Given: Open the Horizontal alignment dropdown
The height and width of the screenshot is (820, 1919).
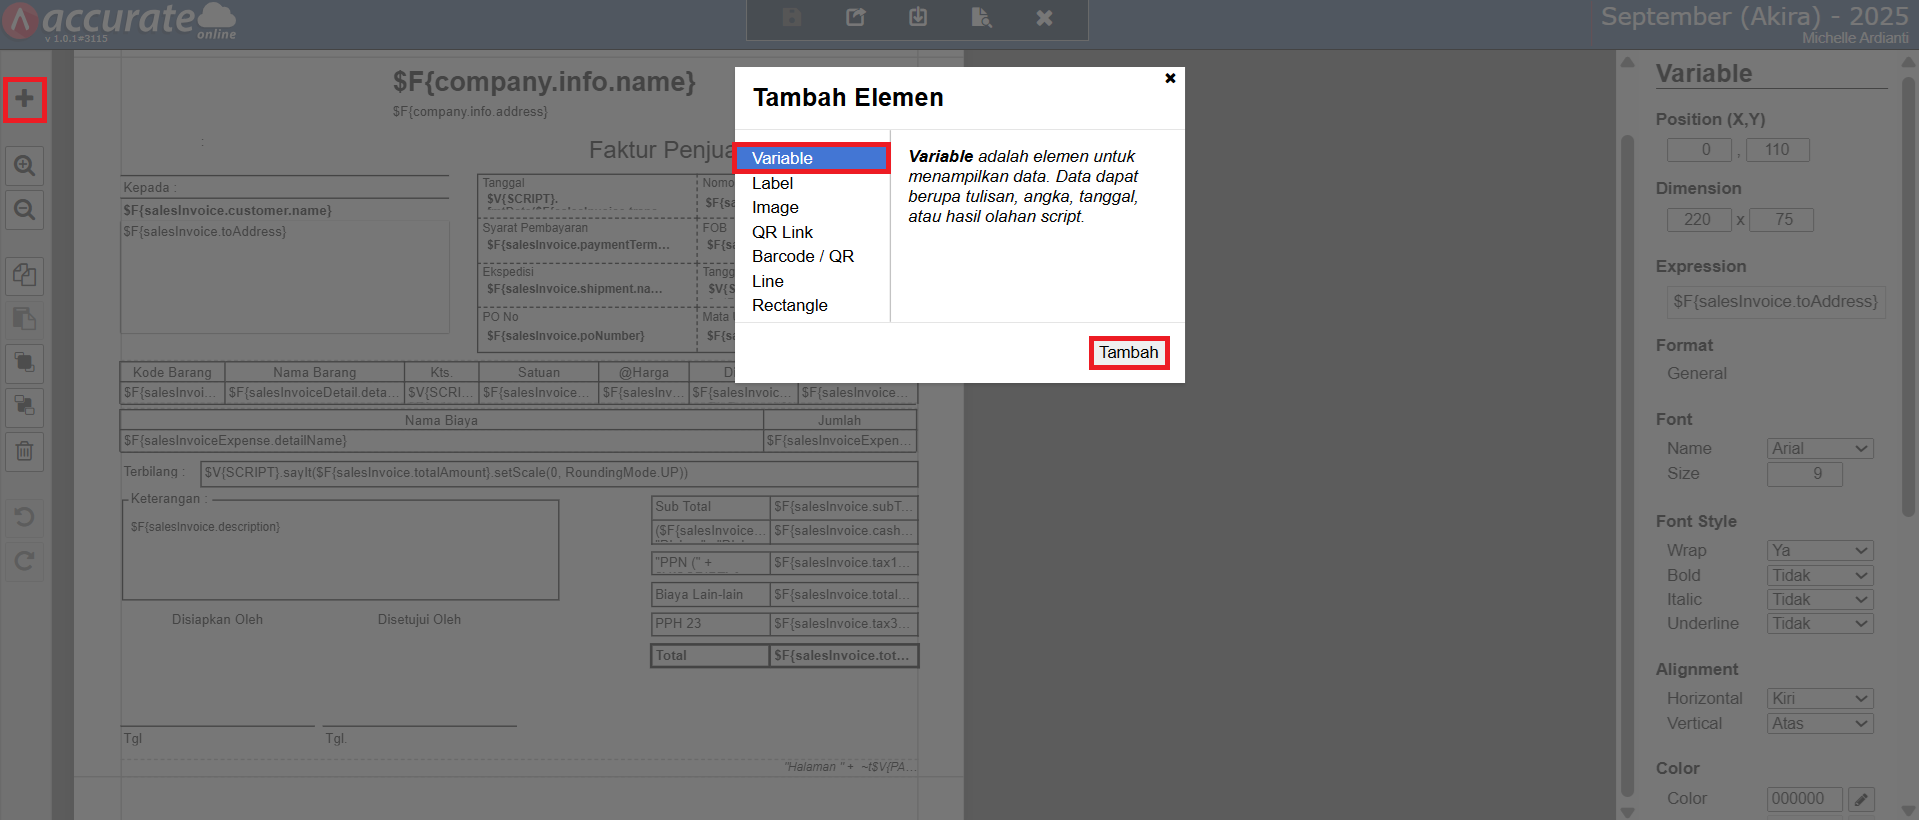Looking at the screenshot, I should (x=1819, y=699).
